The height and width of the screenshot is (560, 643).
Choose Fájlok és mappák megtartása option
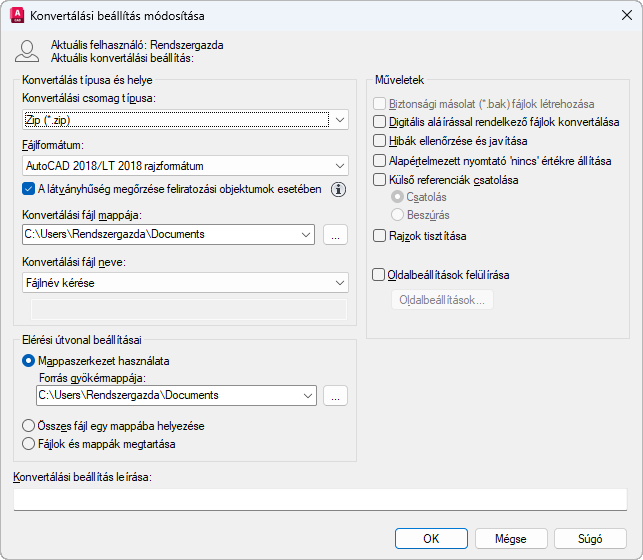pyautogui.click(x=28, y=444)
